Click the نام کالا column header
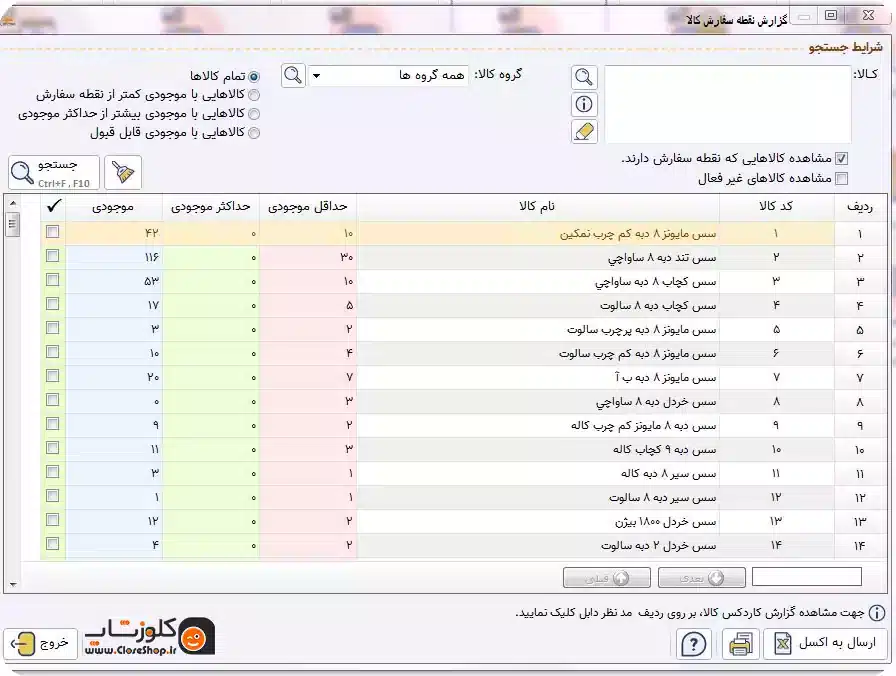 [x=538, y=206]
